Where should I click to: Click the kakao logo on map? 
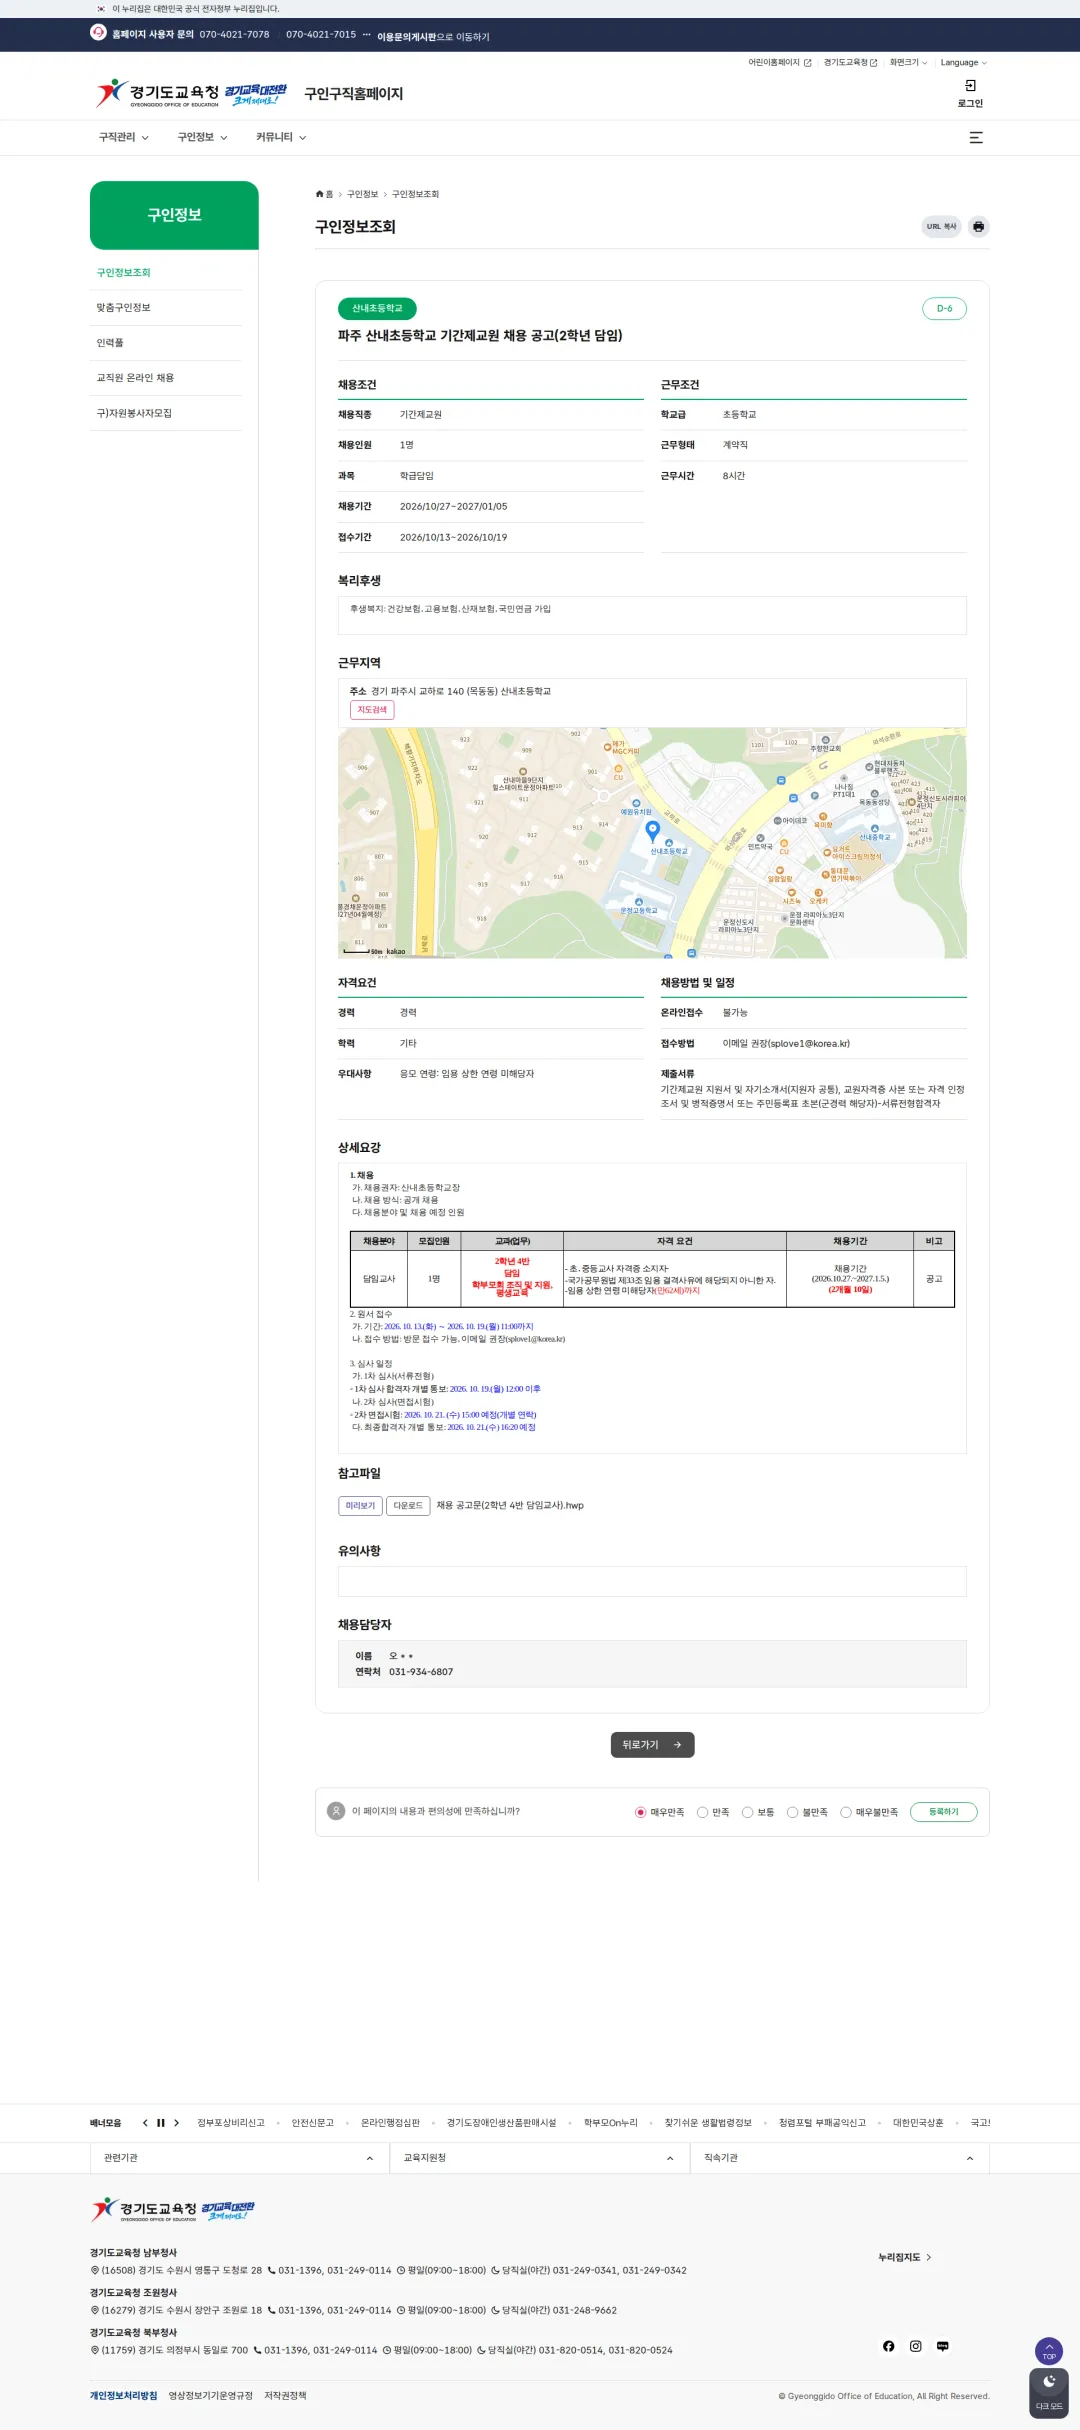(x=396, y=951)
